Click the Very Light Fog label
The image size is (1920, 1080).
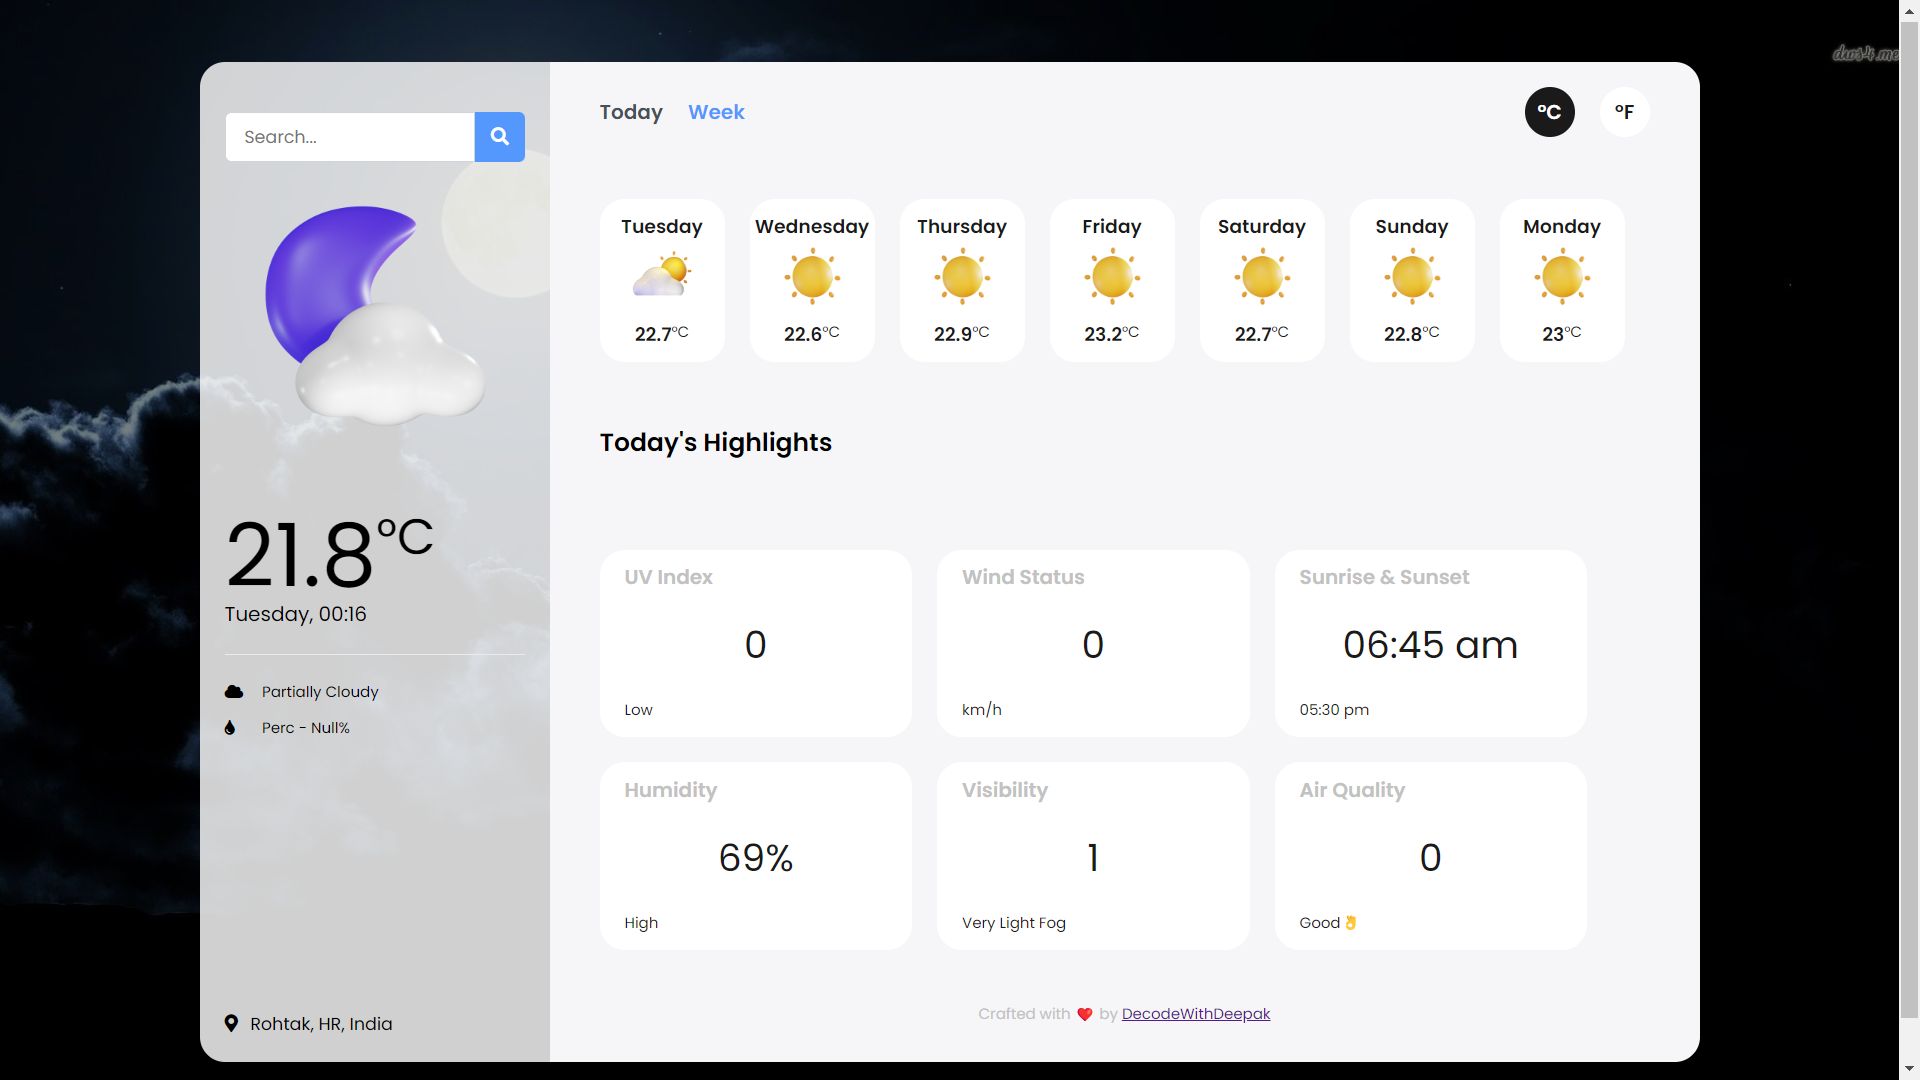click(x=1014, y=923)
